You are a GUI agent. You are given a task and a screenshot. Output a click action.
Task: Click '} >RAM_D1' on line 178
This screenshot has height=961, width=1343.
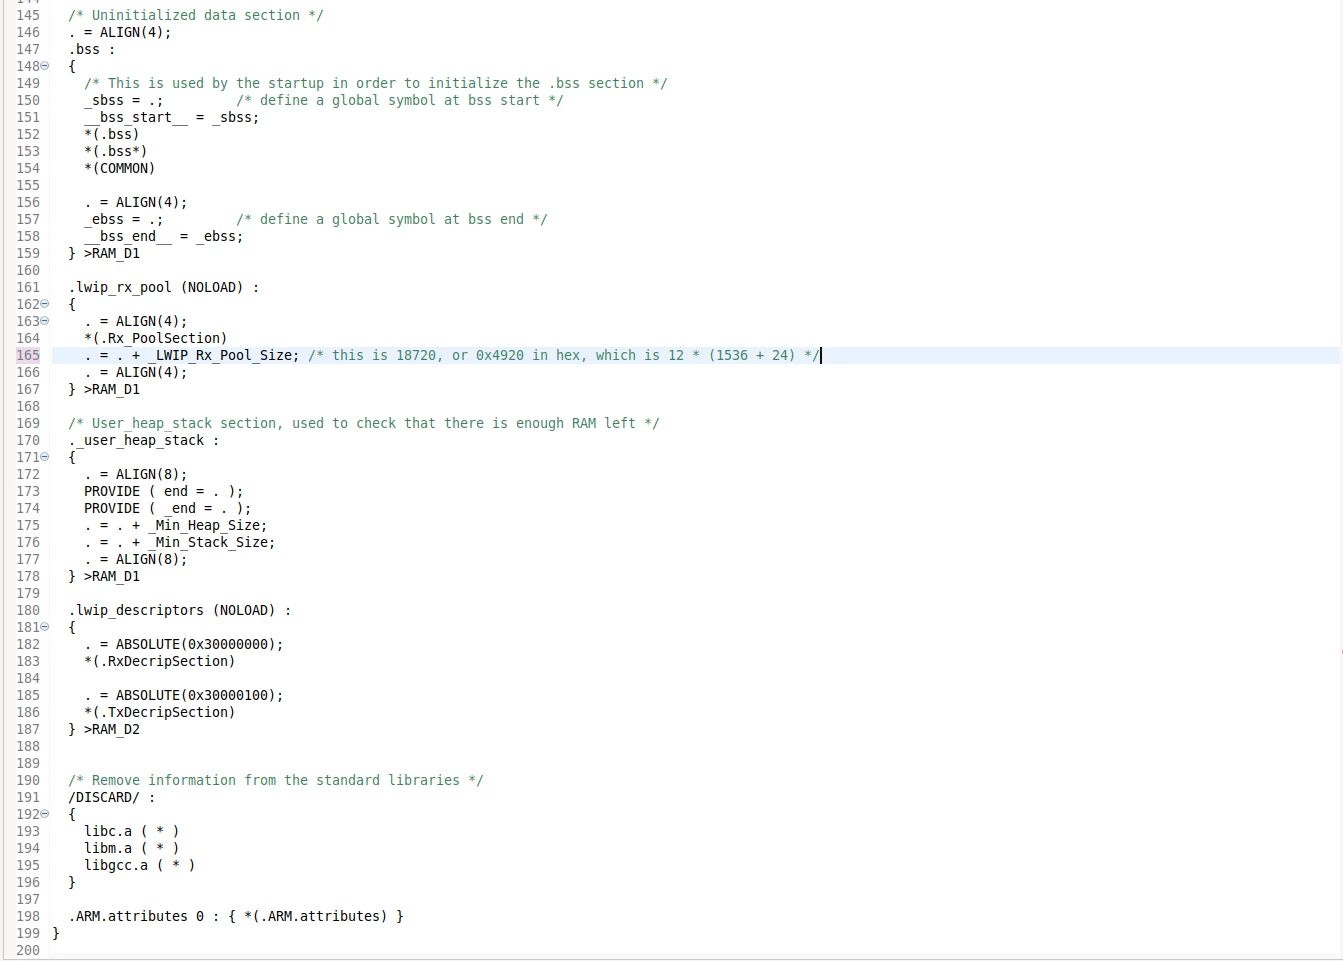pos(104,576)
